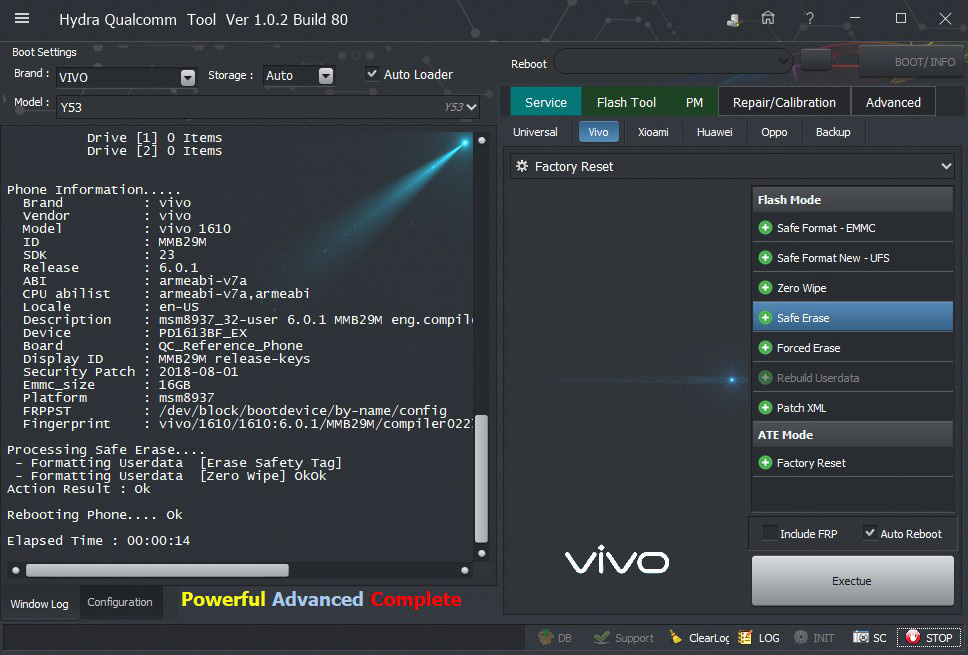968x655 pixels.
Task: Switch to the Flash Tool tab
Action: 626,102
